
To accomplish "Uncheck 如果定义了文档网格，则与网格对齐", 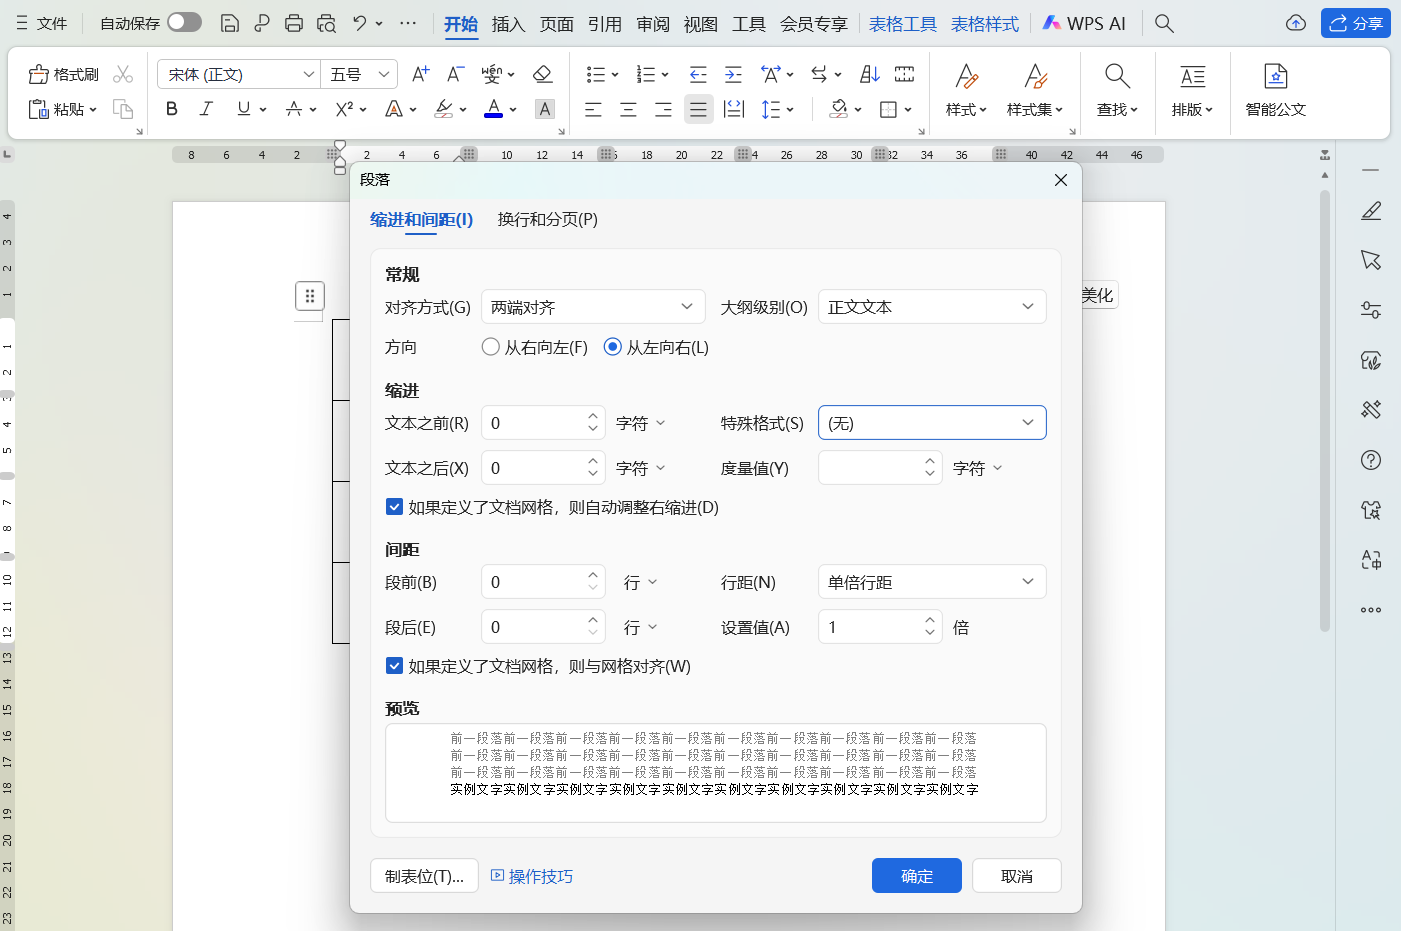I will [x=394, y=665].
